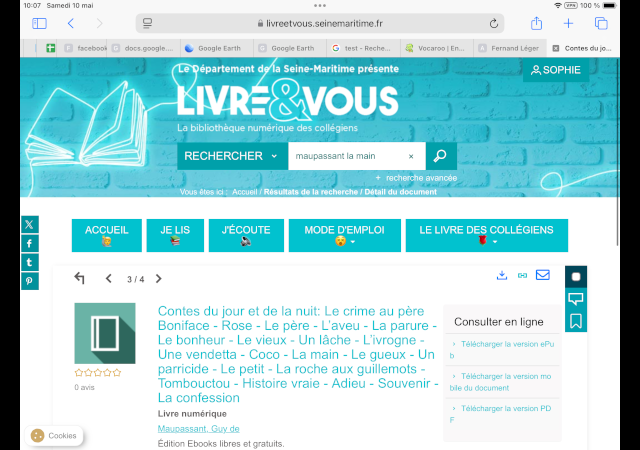
Task: Share page on Tumblr sidebar icon
Action: tap(29, 262)
